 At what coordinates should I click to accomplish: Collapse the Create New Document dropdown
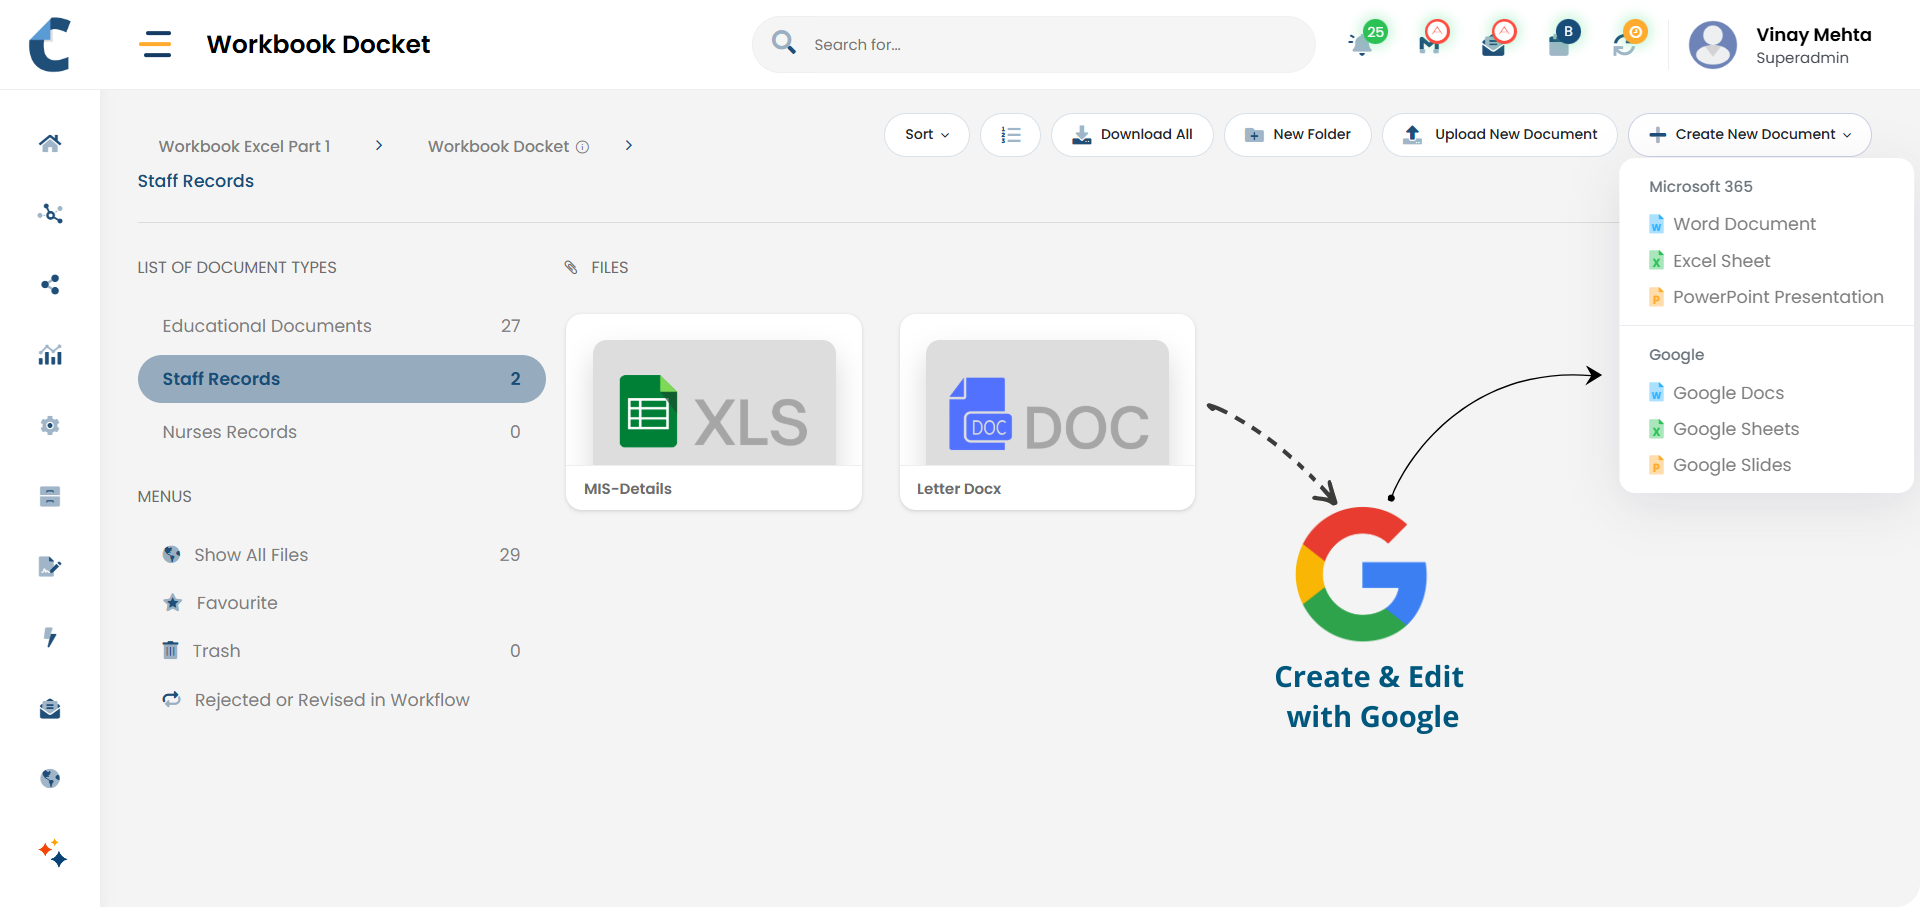(x=1749, y=135)
